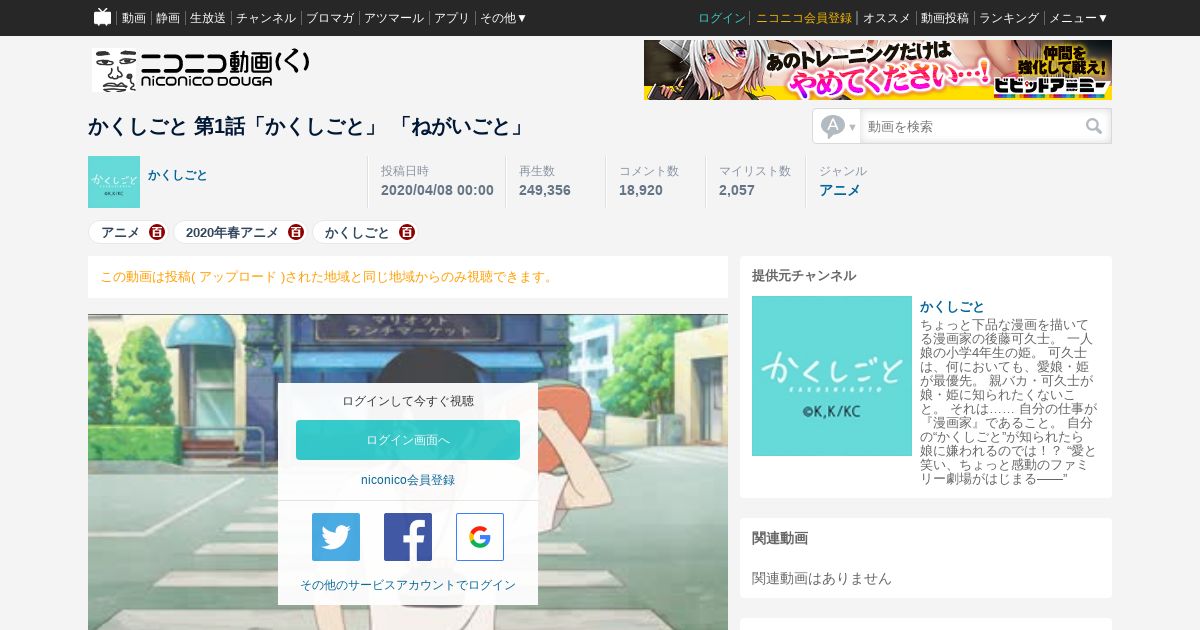
Task: Click the top advertisement banner
Action: [878, 70]
